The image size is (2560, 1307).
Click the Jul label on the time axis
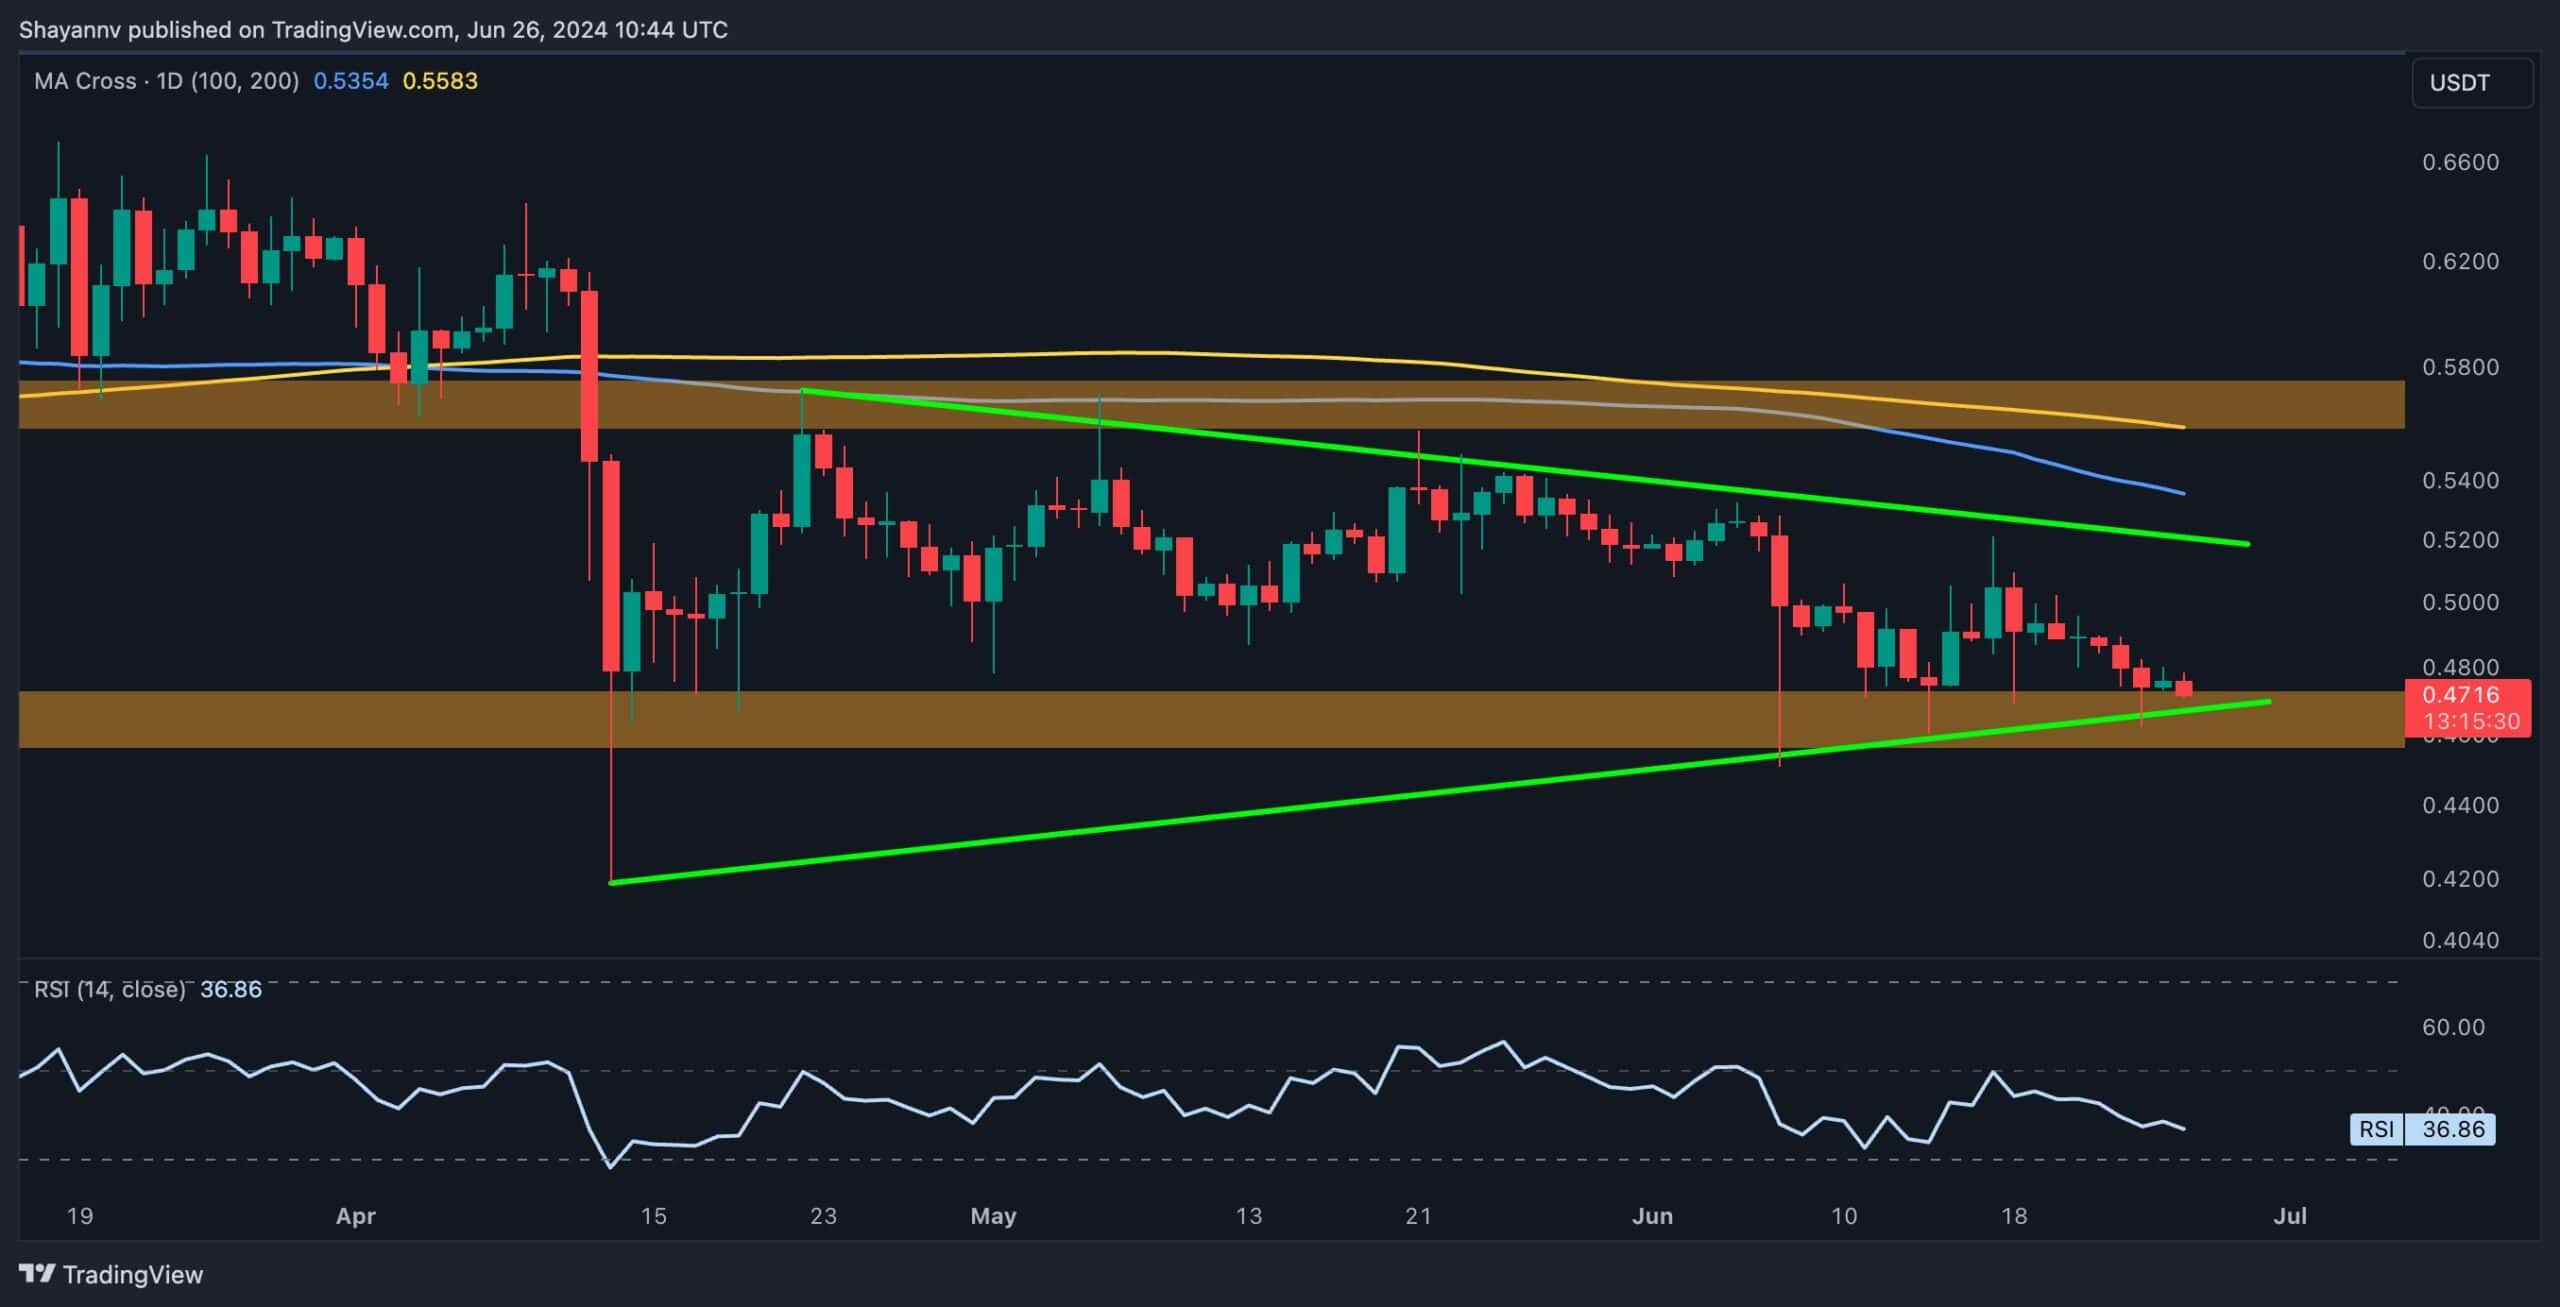point(2291,1216)
